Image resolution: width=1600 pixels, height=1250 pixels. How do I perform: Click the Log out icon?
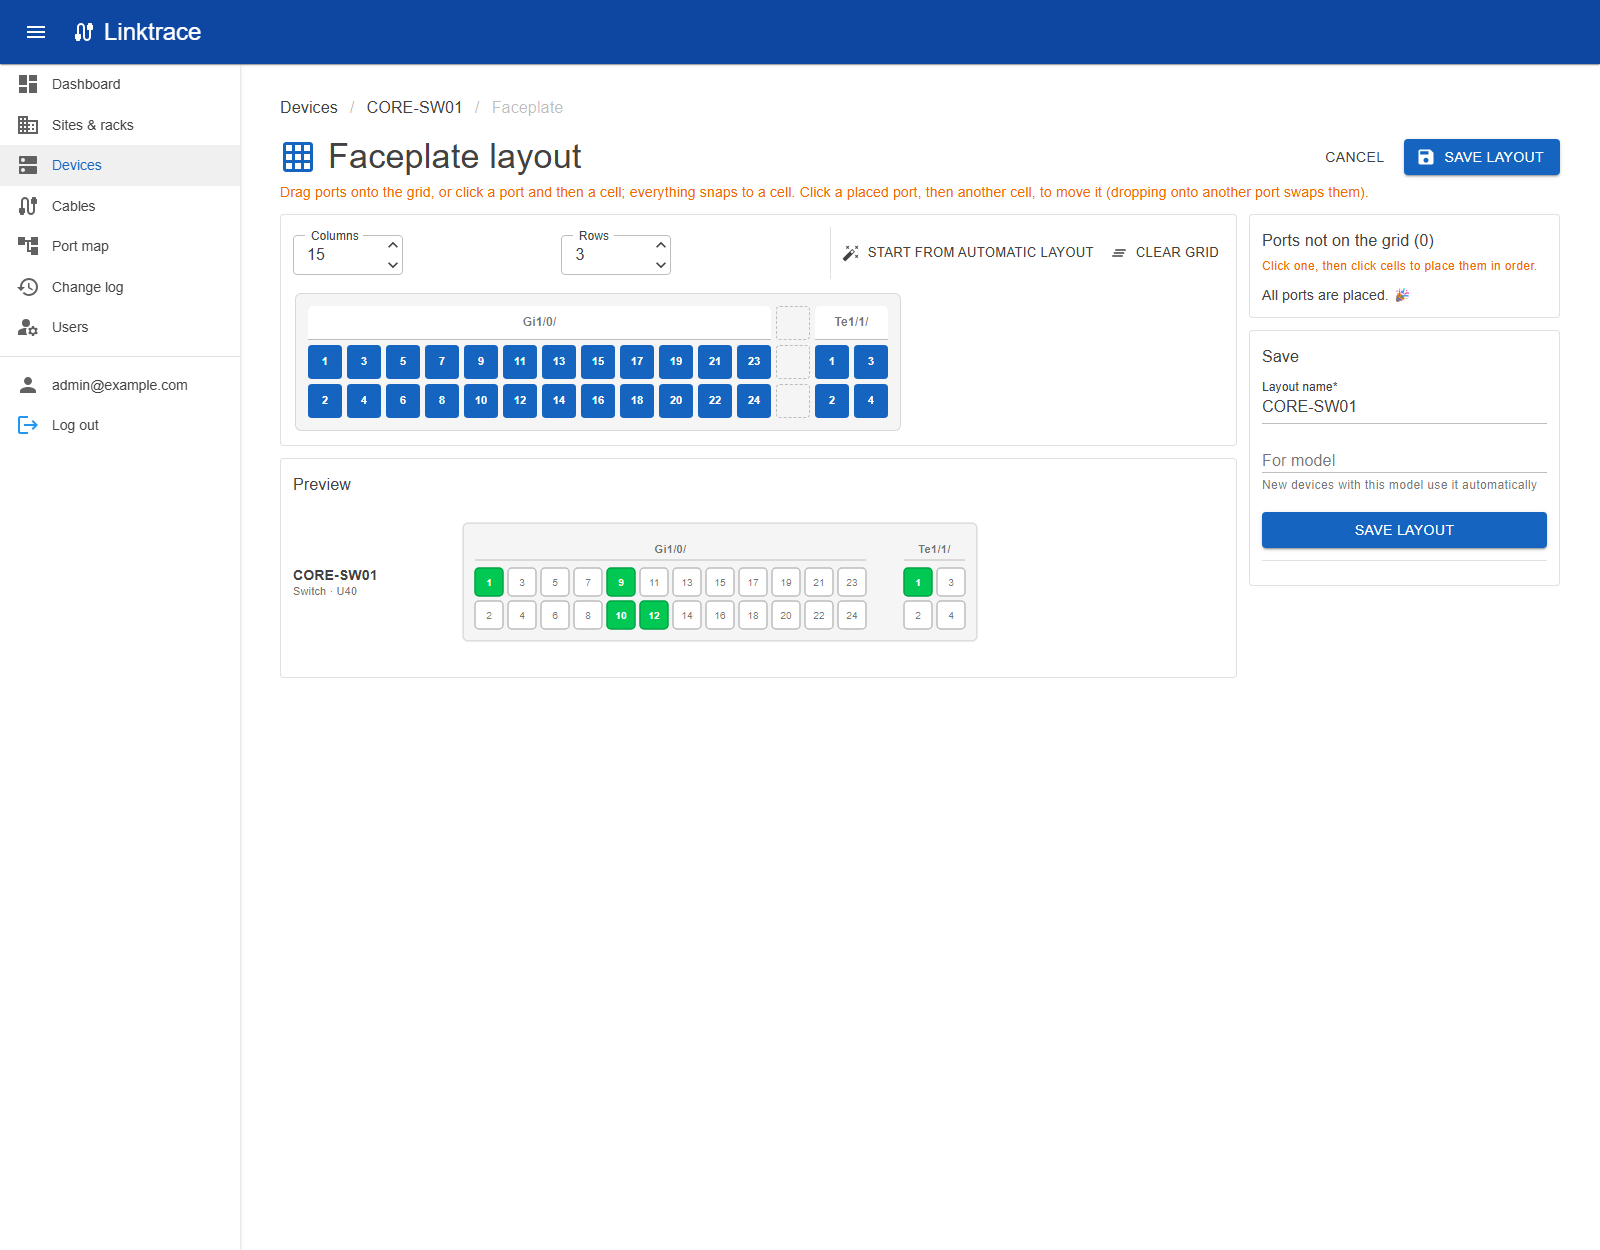click(x=28, y=425)
